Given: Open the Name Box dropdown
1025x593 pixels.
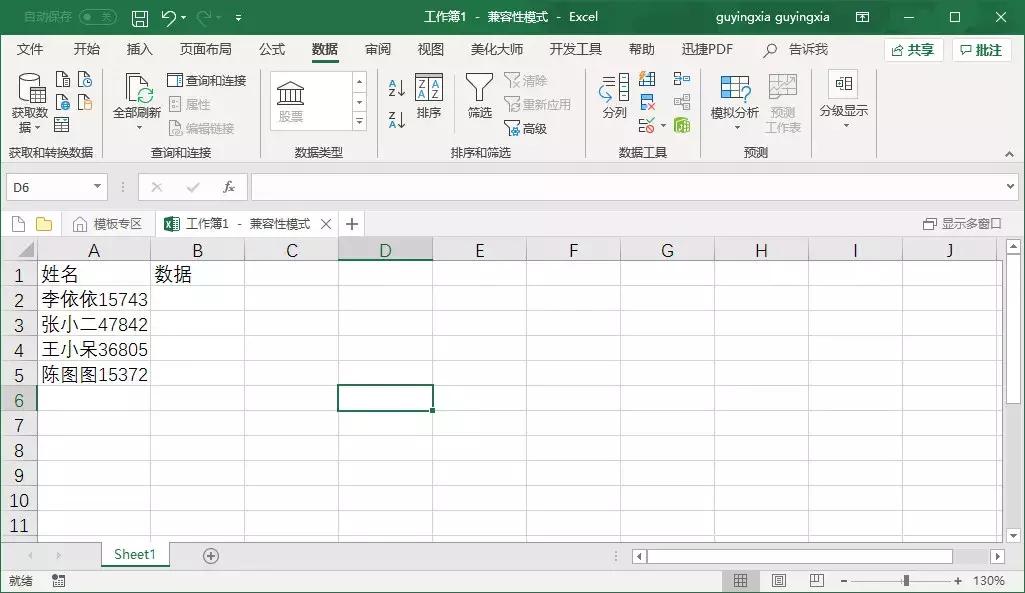Looking at the screenshot, I should click(x=95, y=186).
